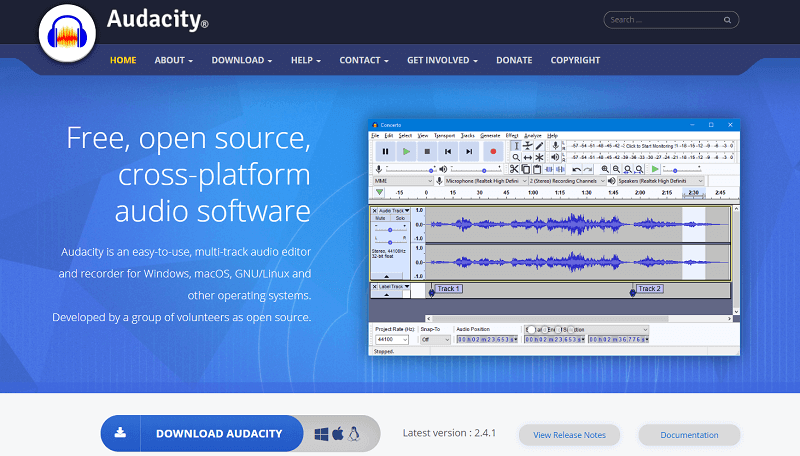Click Skip to Start button
The image size is (800, 456).
(x=448, y=151)
